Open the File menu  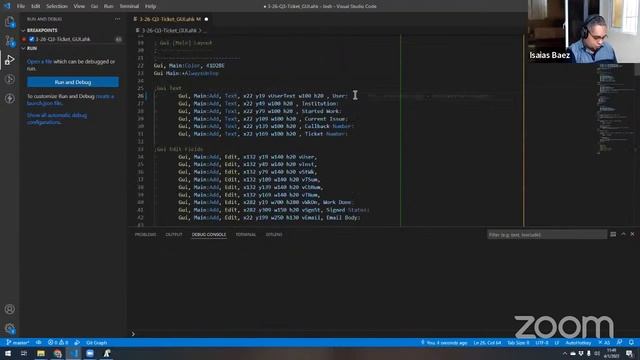coord(21,6)
